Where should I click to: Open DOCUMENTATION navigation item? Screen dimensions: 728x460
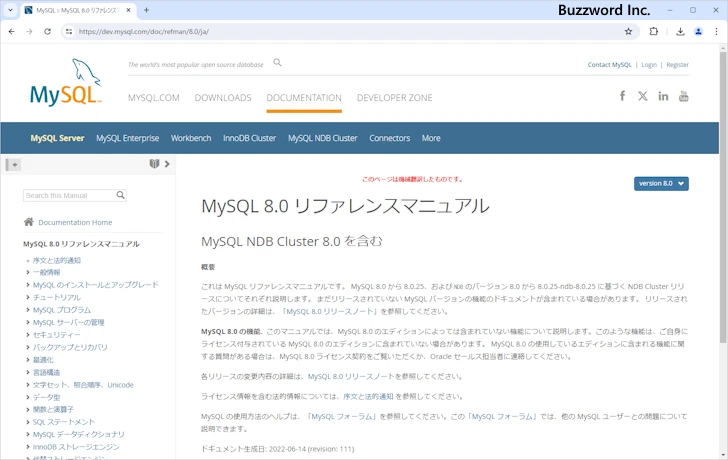click(x=304, y=98)
